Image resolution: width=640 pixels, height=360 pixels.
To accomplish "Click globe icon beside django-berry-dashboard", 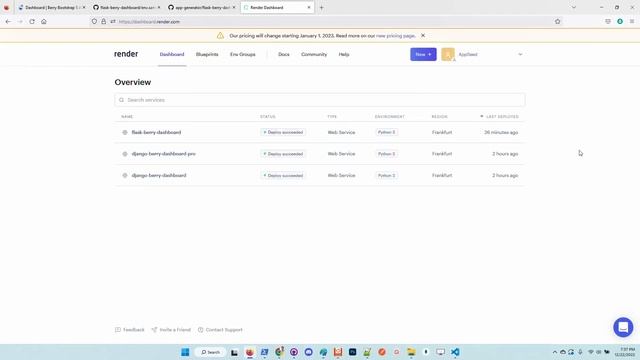I will (125, 176).
